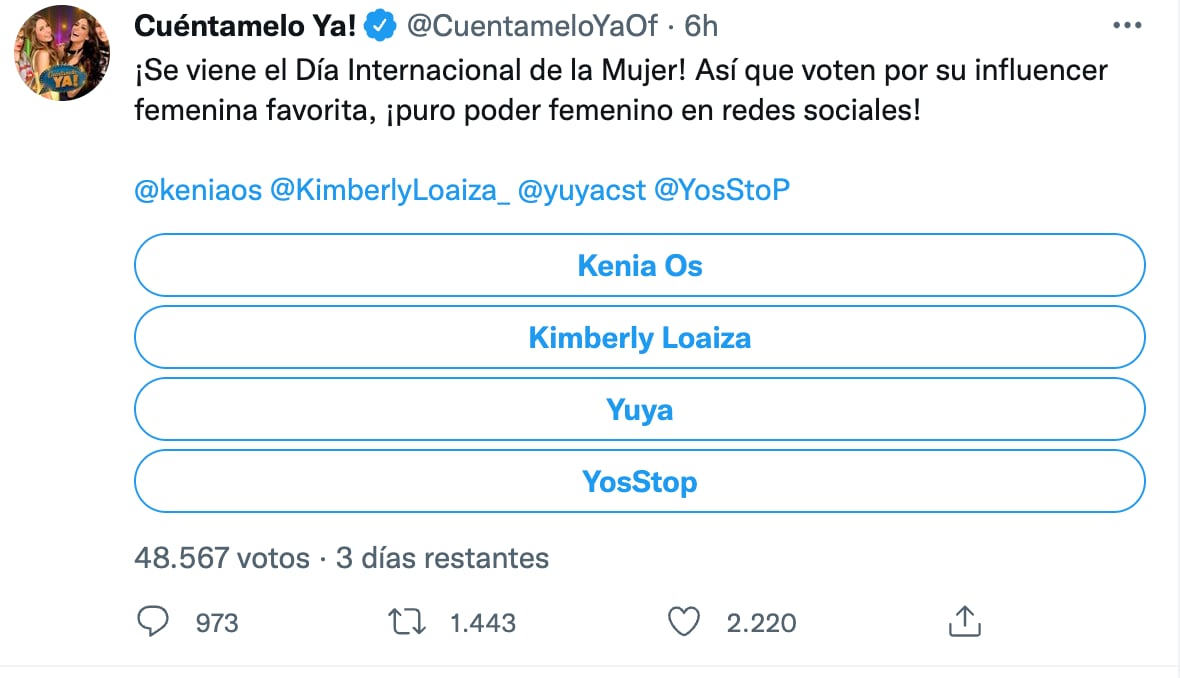Click the reply count showing 973

coord(216,623)
